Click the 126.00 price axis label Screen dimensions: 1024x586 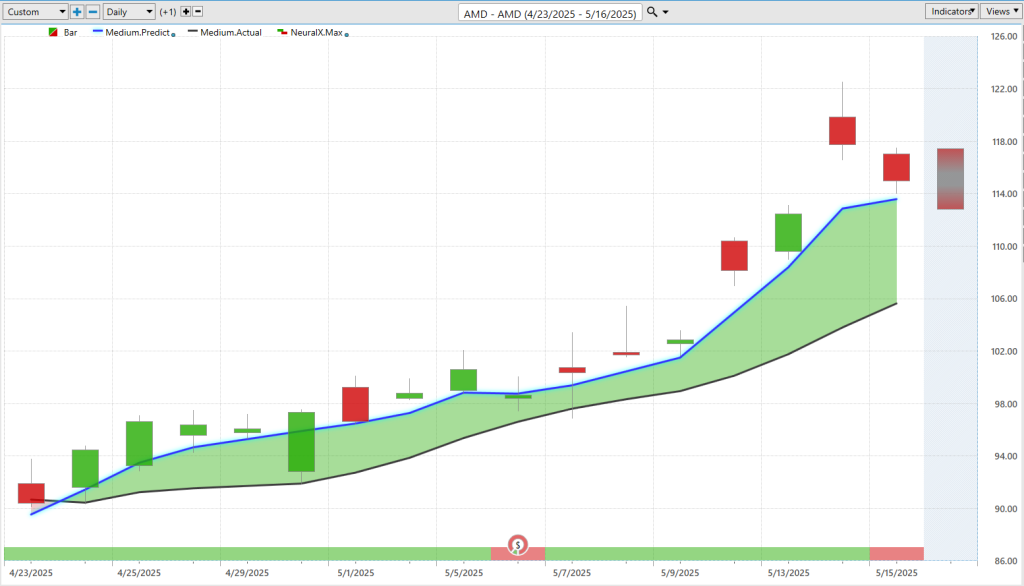[x=1004, y=37]
